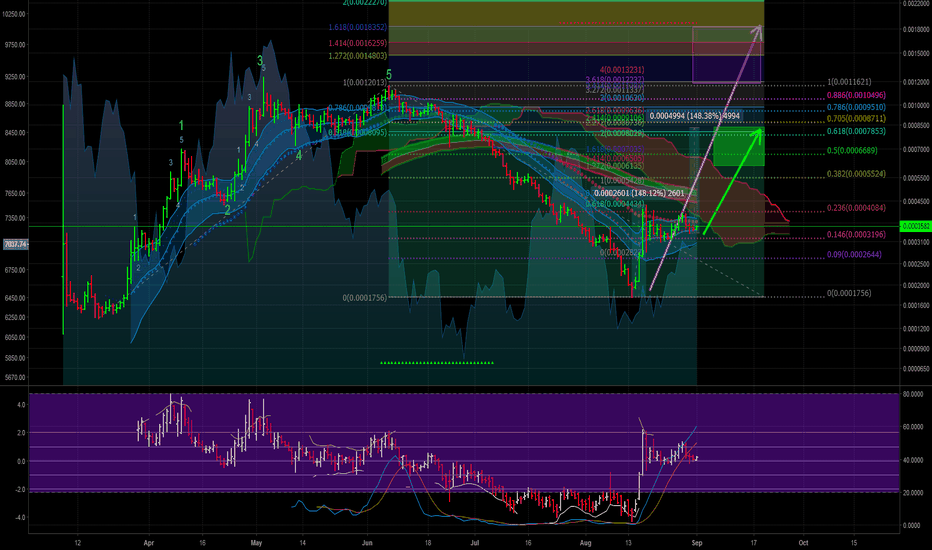932x550 pixels.
Task: Click the 0.618(0.0007853) retracement label
Action: point(856,131)
